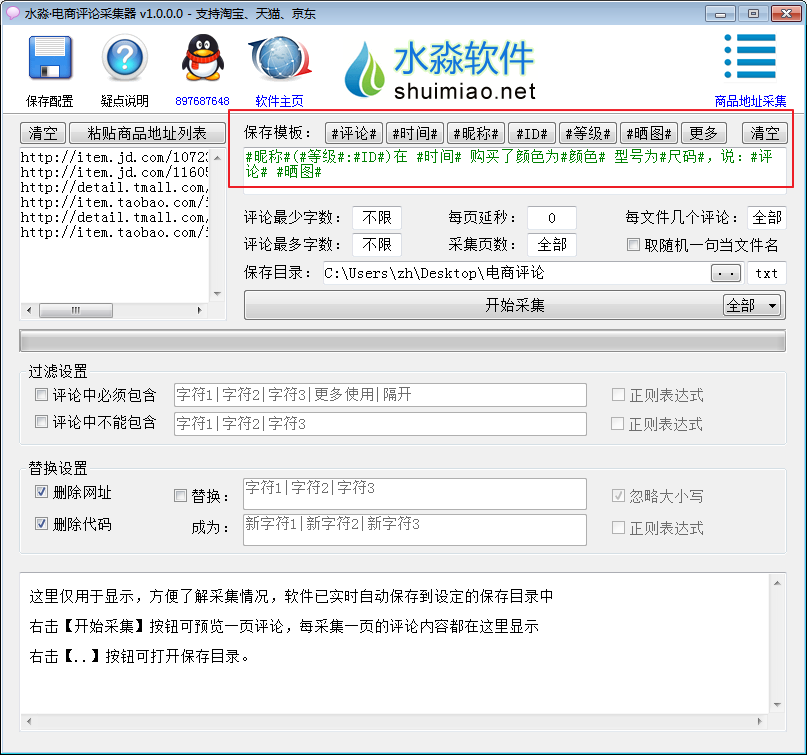Uncheck the 删除网址 checkbox
Viewport: 807px width, 755px height.
point(41,491)
